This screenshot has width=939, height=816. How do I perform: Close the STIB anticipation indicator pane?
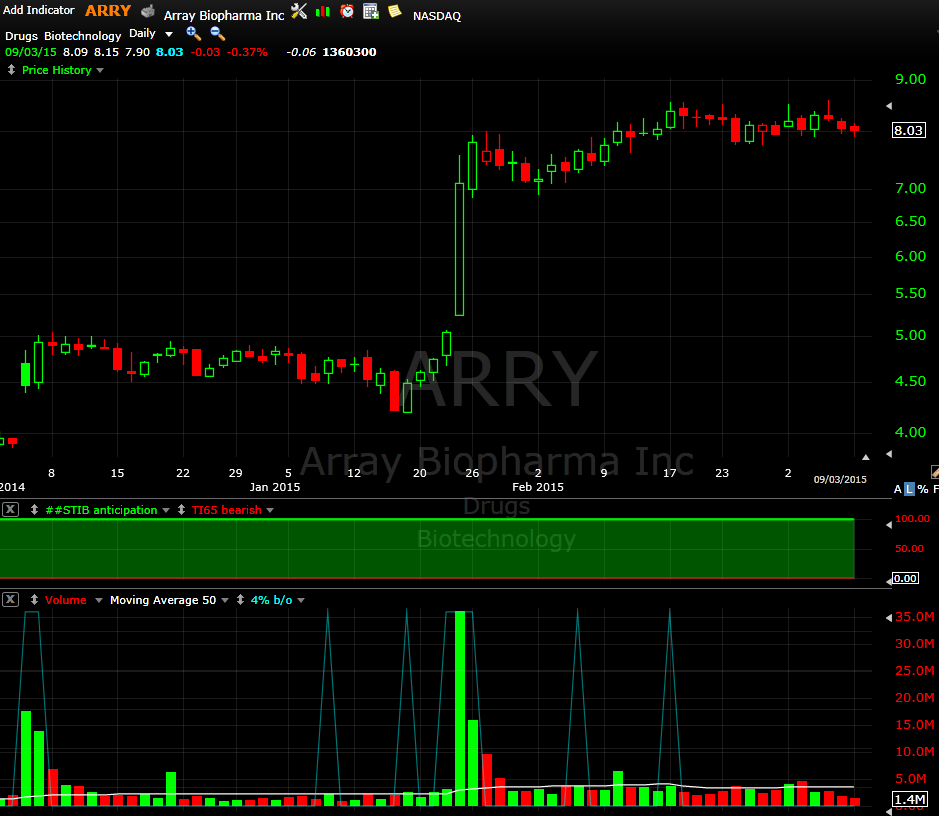tap(10, 509)
